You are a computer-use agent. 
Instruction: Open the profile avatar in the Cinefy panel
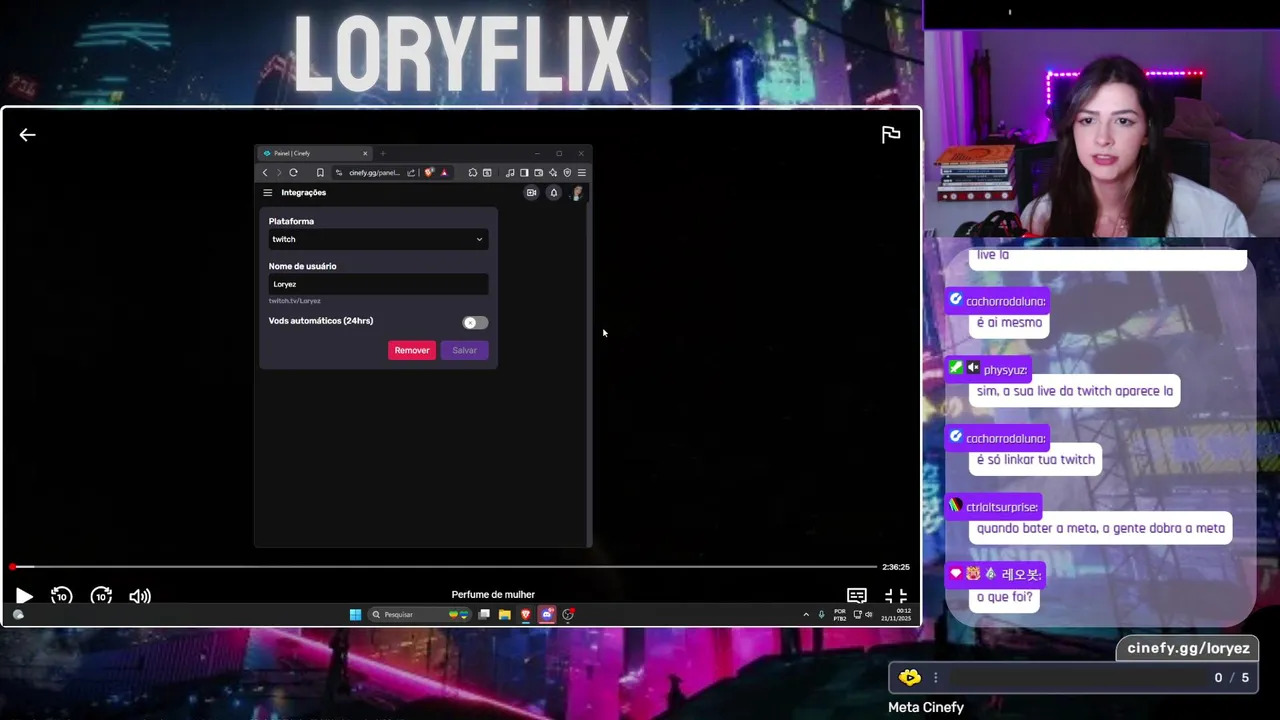pyautogui.click(x=577, y=193)
